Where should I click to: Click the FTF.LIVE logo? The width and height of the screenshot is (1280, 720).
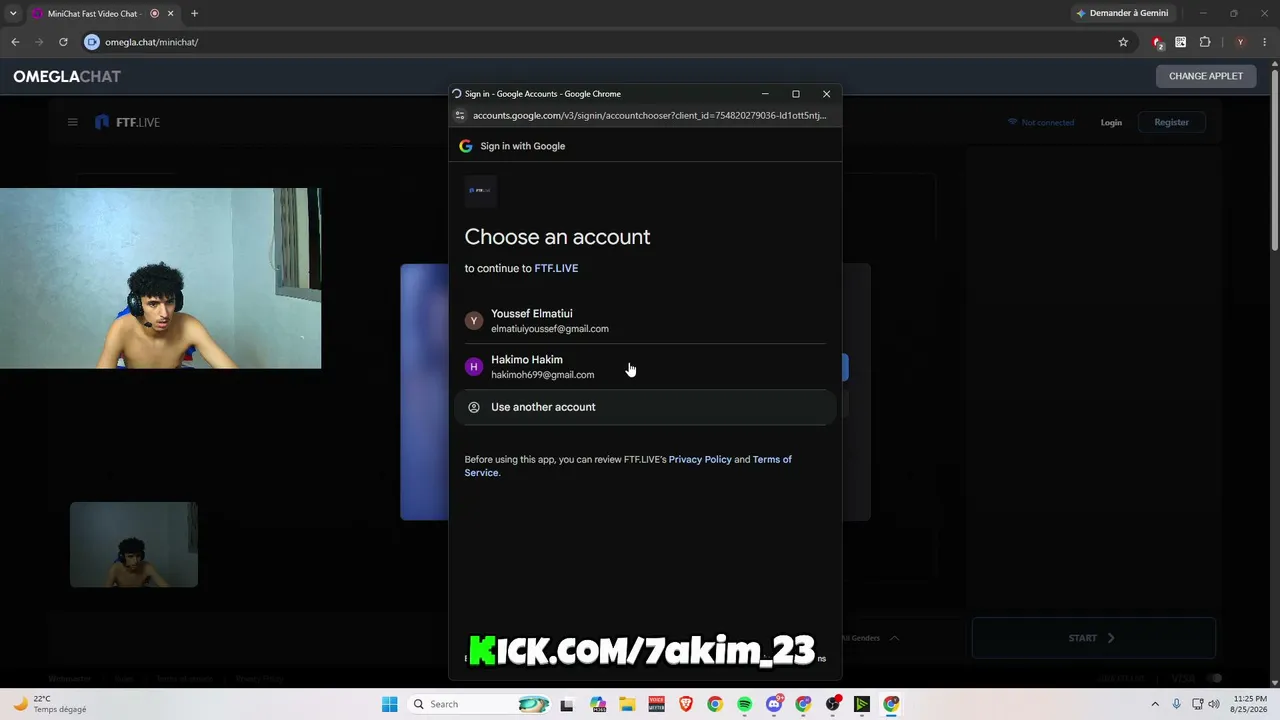(x=127, y=122)
